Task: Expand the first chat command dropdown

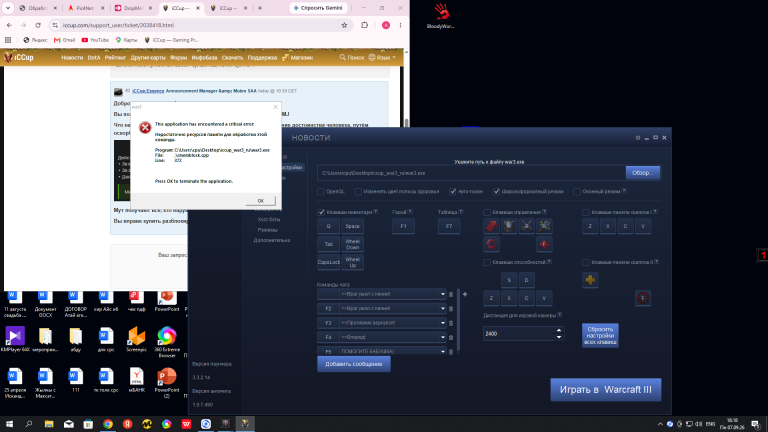Action: pyautogui.click(x=442, y=294)
